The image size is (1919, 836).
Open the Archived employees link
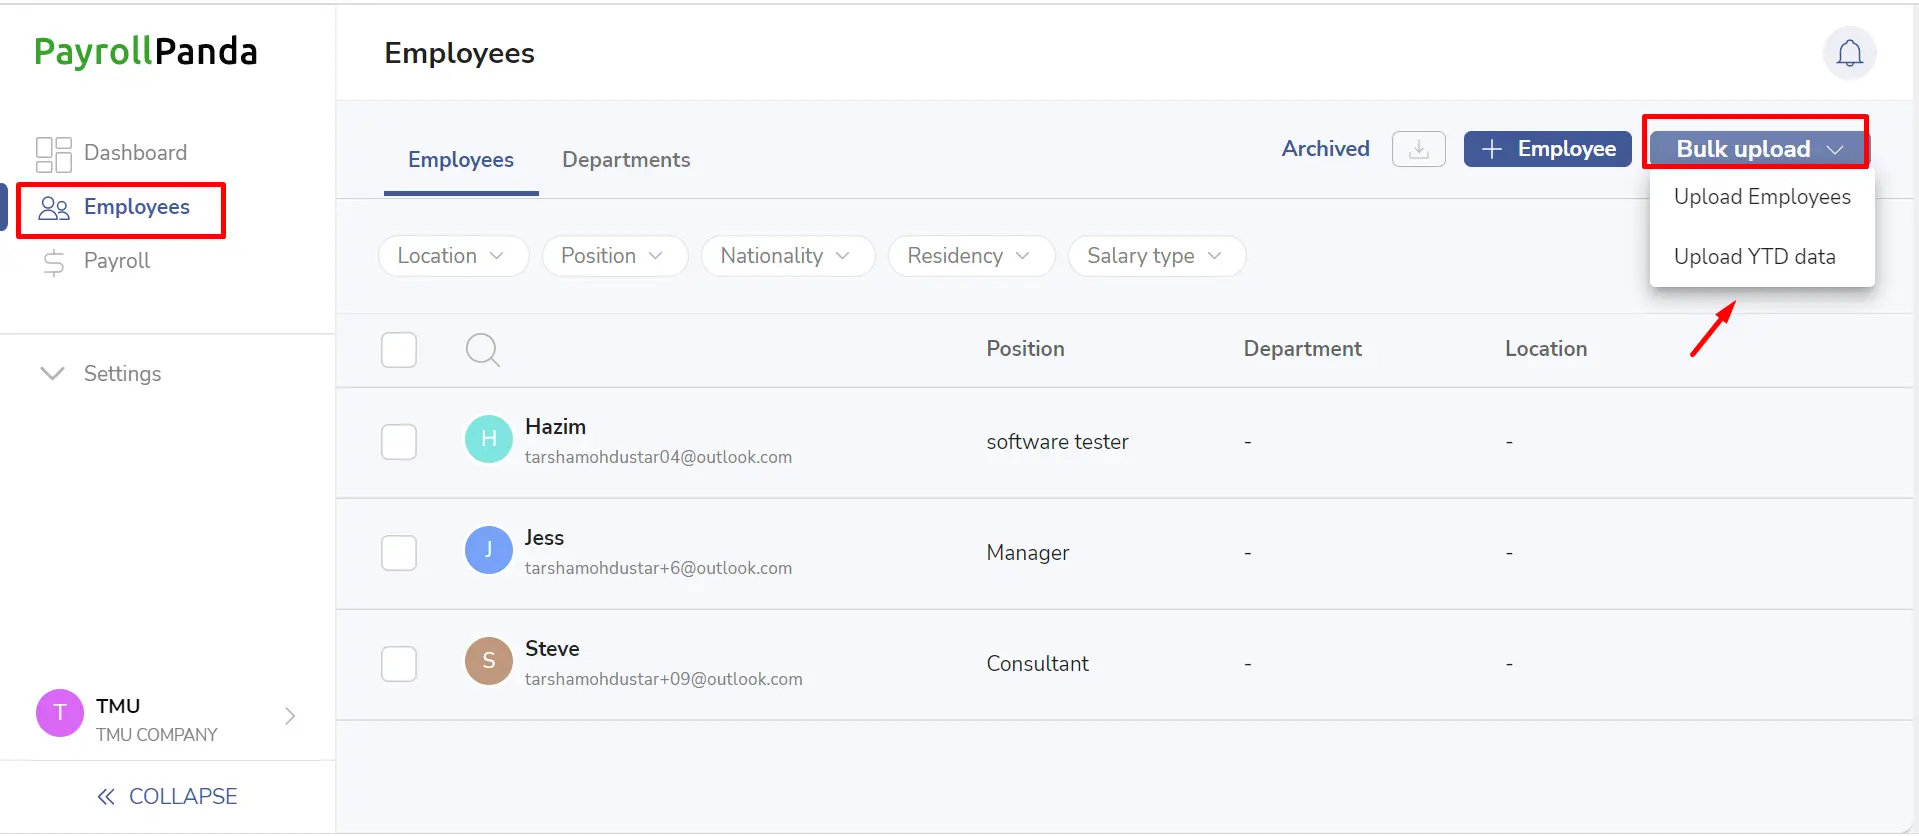click(1325, 149)
